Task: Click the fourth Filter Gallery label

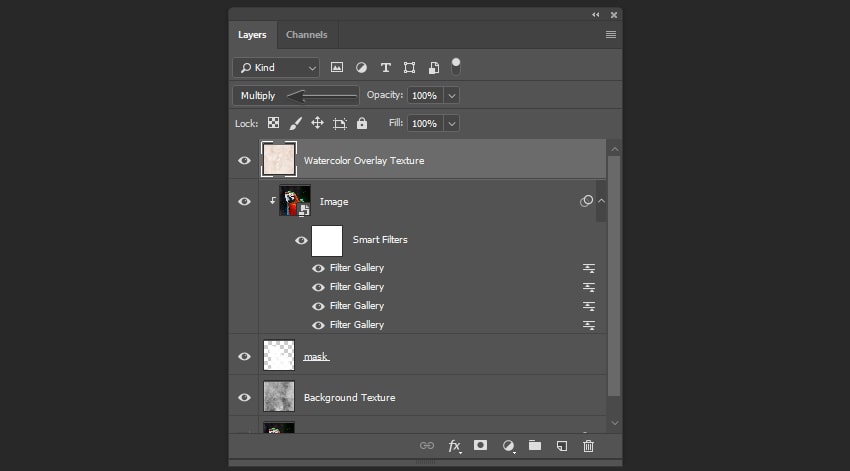Action: (x=357, y=325)
